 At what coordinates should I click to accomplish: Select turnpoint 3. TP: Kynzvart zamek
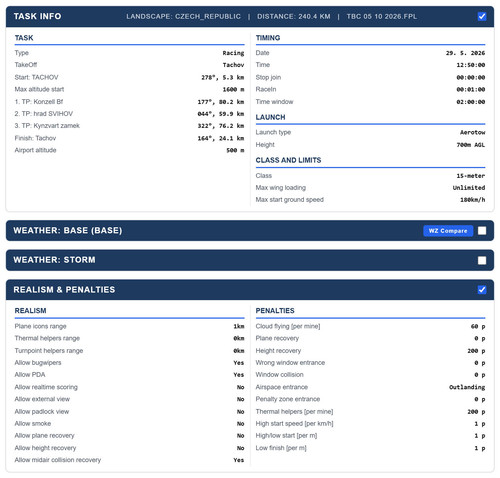coord(47,126)
